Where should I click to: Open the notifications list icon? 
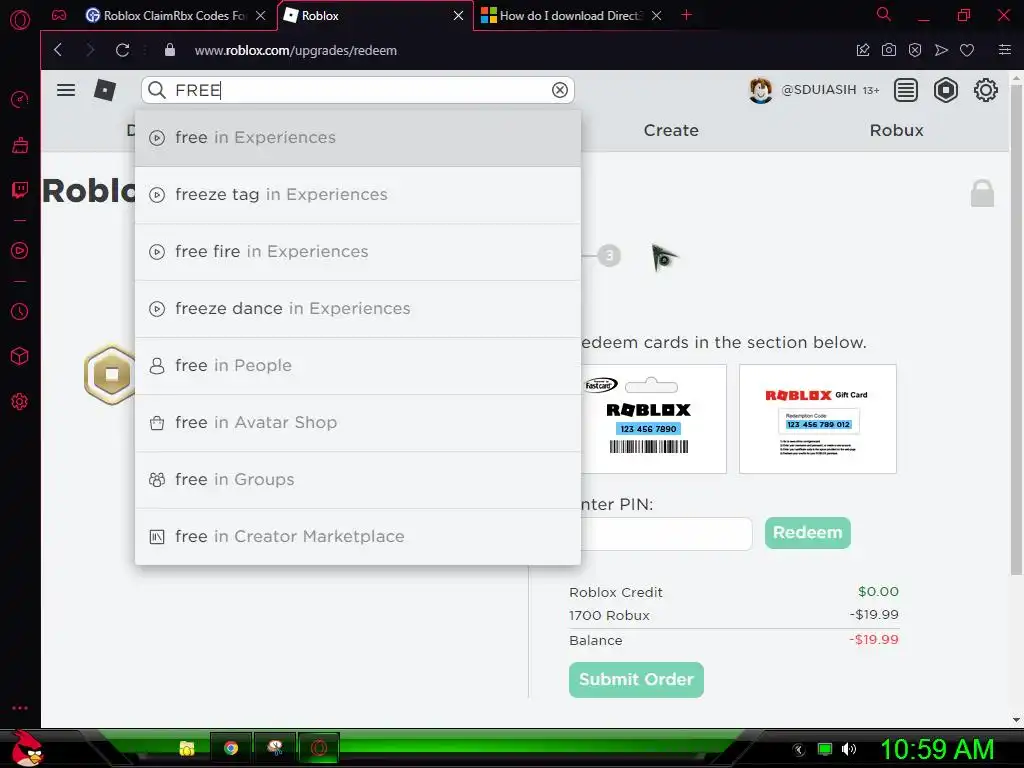(x=906, y=90)
